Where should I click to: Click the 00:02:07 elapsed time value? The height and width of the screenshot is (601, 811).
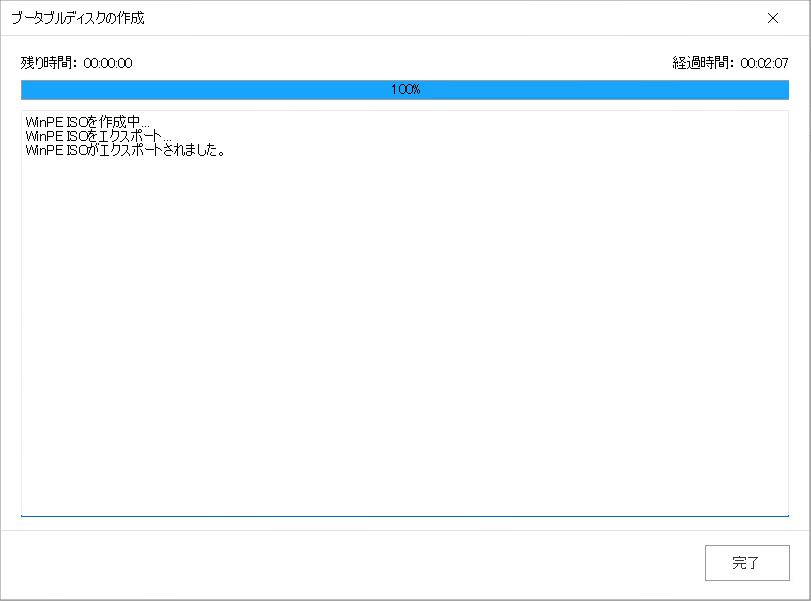764,63
